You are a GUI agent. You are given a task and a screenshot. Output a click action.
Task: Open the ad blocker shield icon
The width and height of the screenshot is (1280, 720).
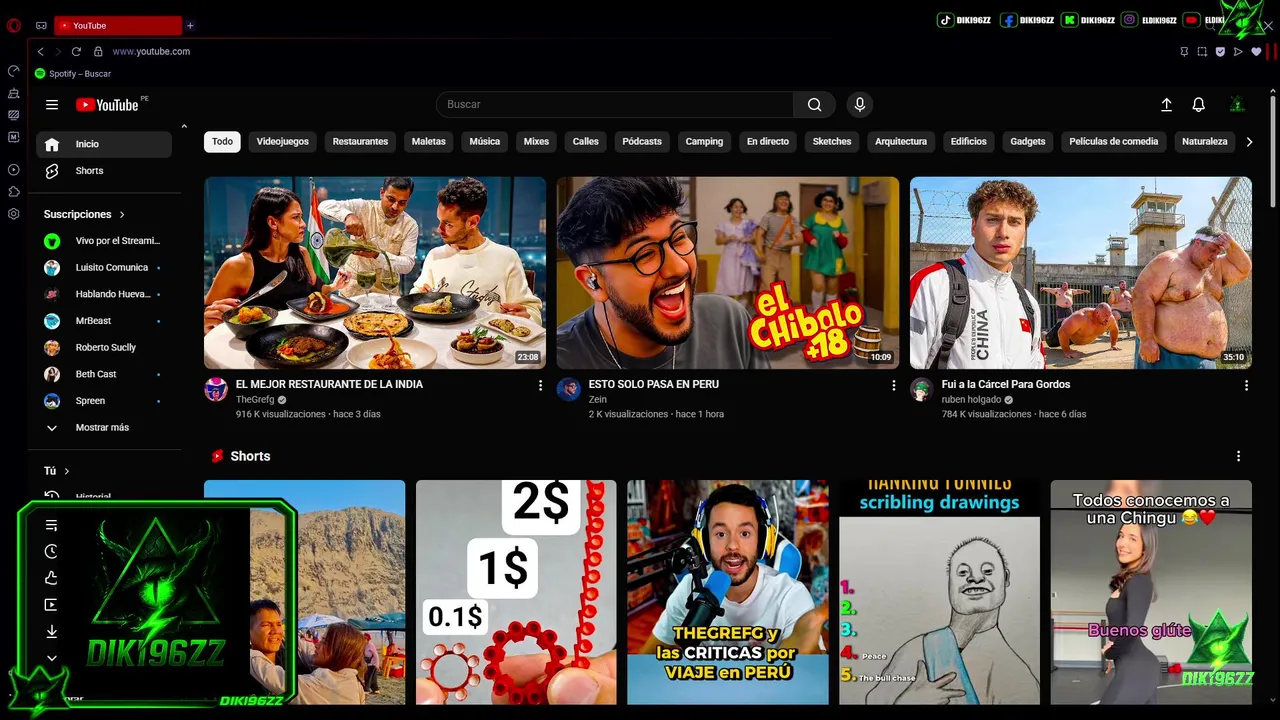(x=1220, y=51)
